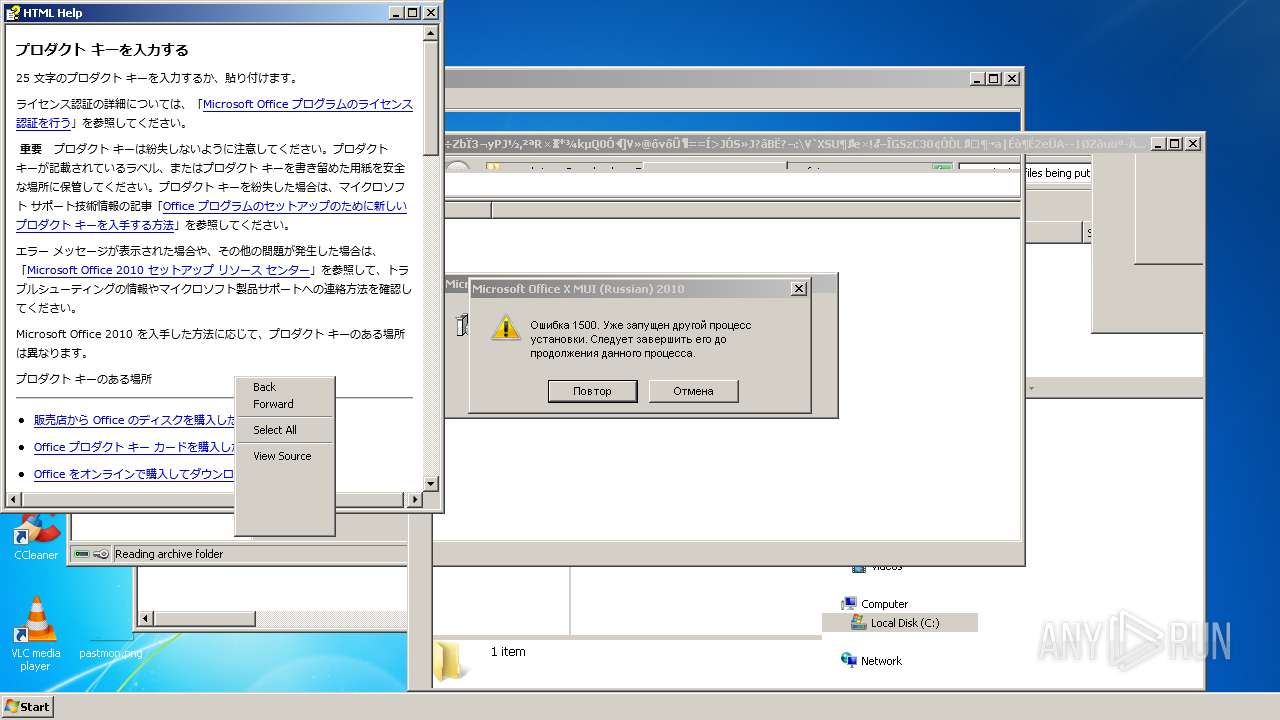The height and width of the screenshot is (720, 1280).
Task: Close the garbled-title window
Action: [1192, 144]
